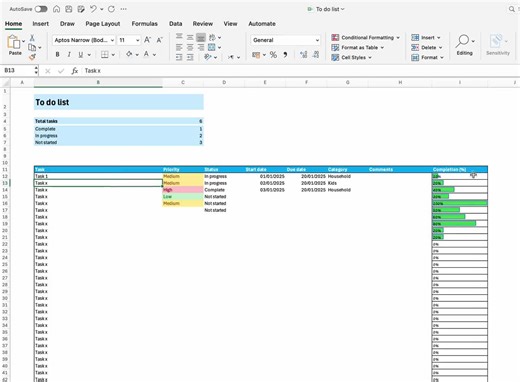Click Decrease Decimal icon
Screen dimensions: 520x382
316,55
